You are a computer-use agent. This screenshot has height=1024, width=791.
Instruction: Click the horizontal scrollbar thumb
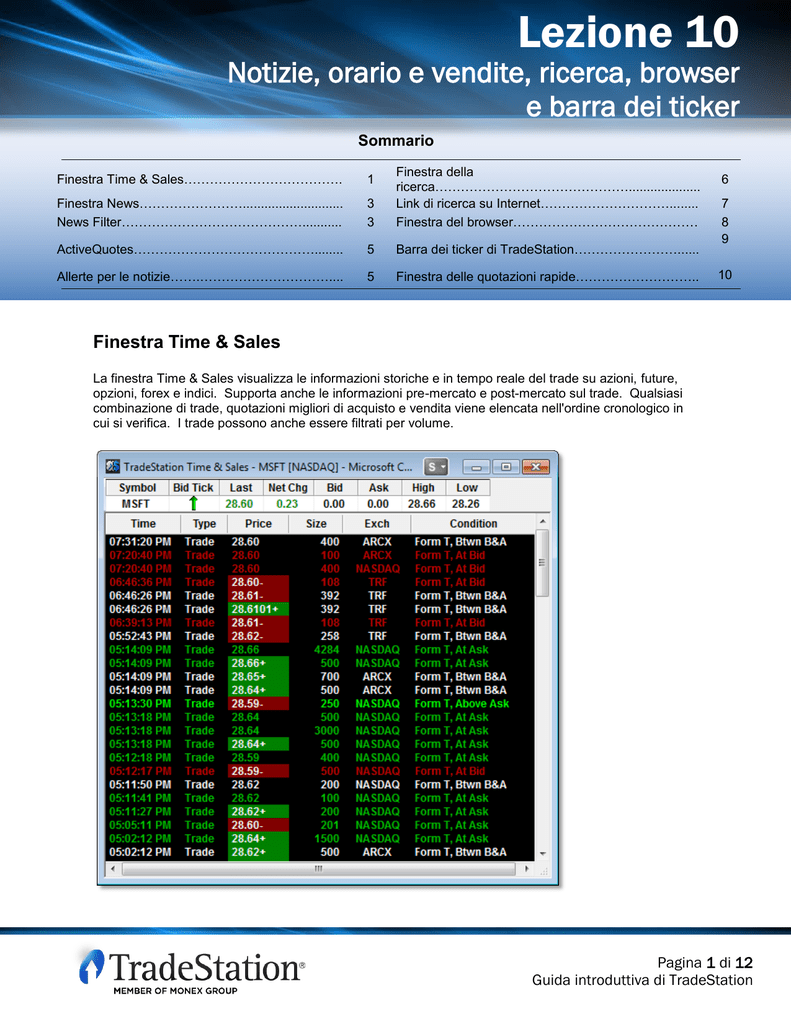pos(318,869)
